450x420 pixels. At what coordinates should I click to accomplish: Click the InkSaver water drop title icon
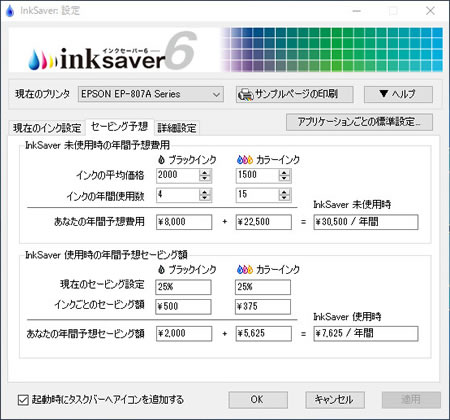pos(10,11)
